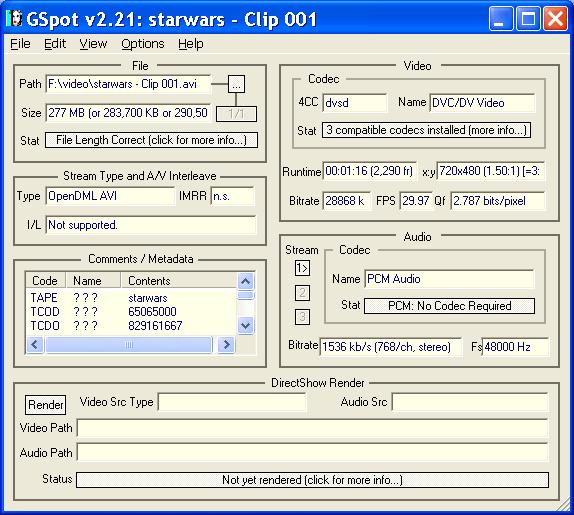Open the Options menu
The image size is (574, 515).
click(143, 44)
